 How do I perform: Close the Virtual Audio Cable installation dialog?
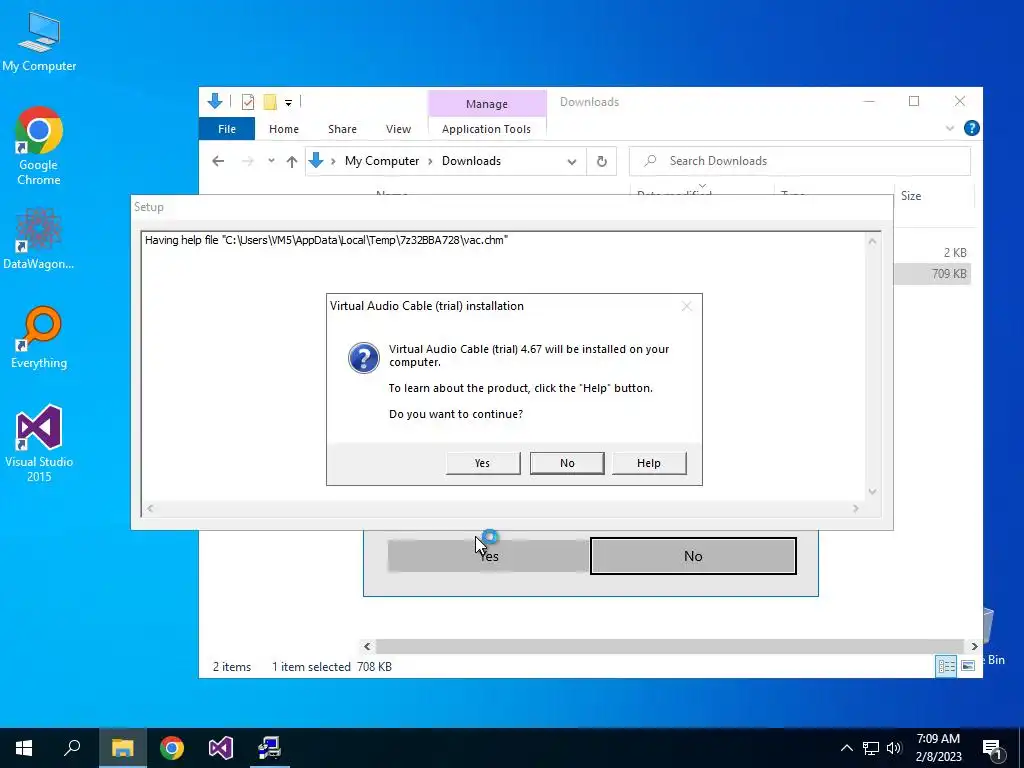click(x=686, y=306)
